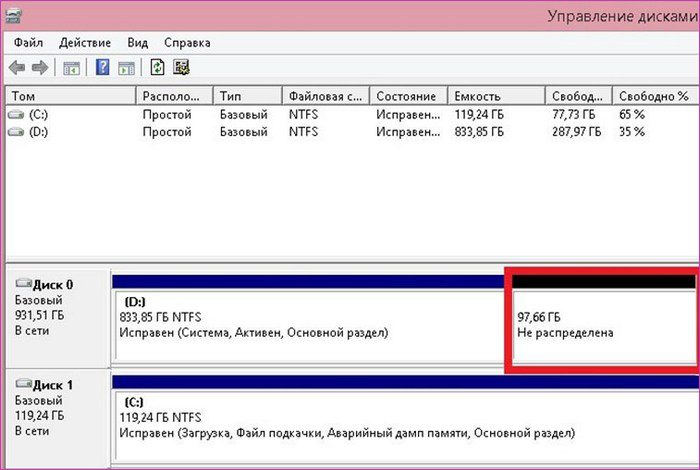Click the 833,85 ГБ capacity cell
700x470 pixels.
pos(479,132)
